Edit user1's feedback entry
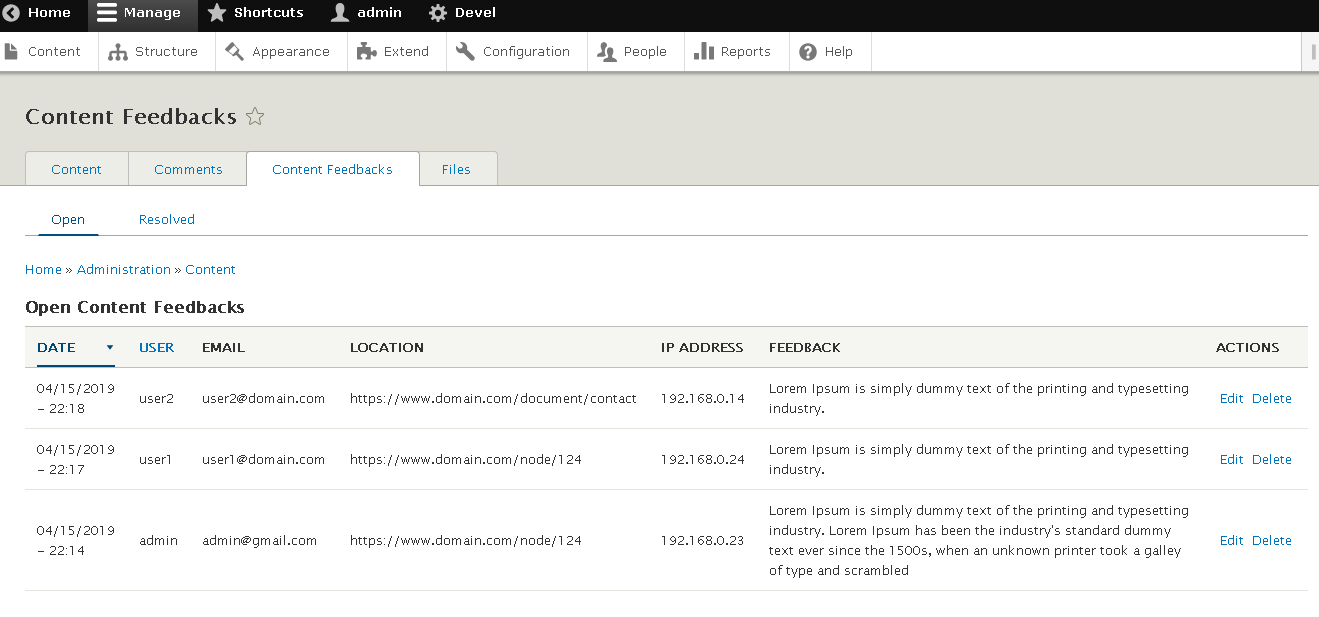 pos(1231,459)
